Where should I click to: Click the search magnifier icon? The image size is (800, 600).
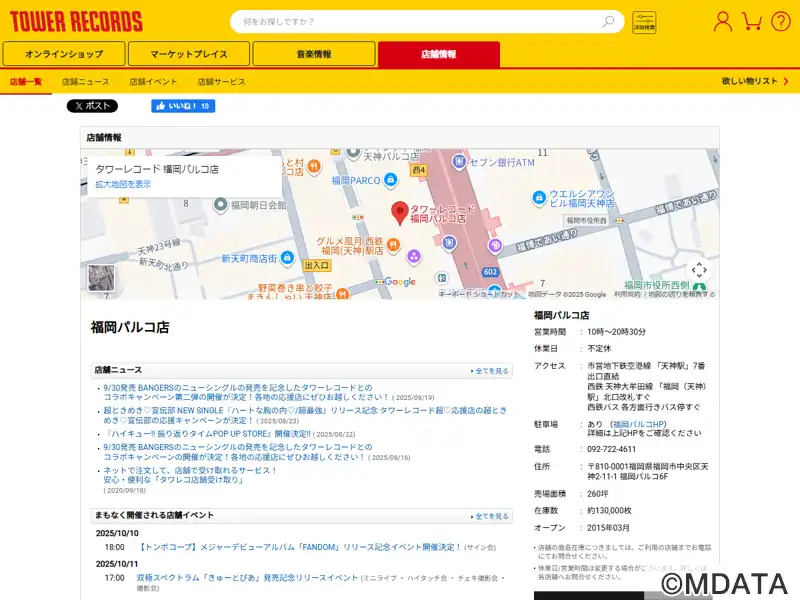(x=608, y=21)
